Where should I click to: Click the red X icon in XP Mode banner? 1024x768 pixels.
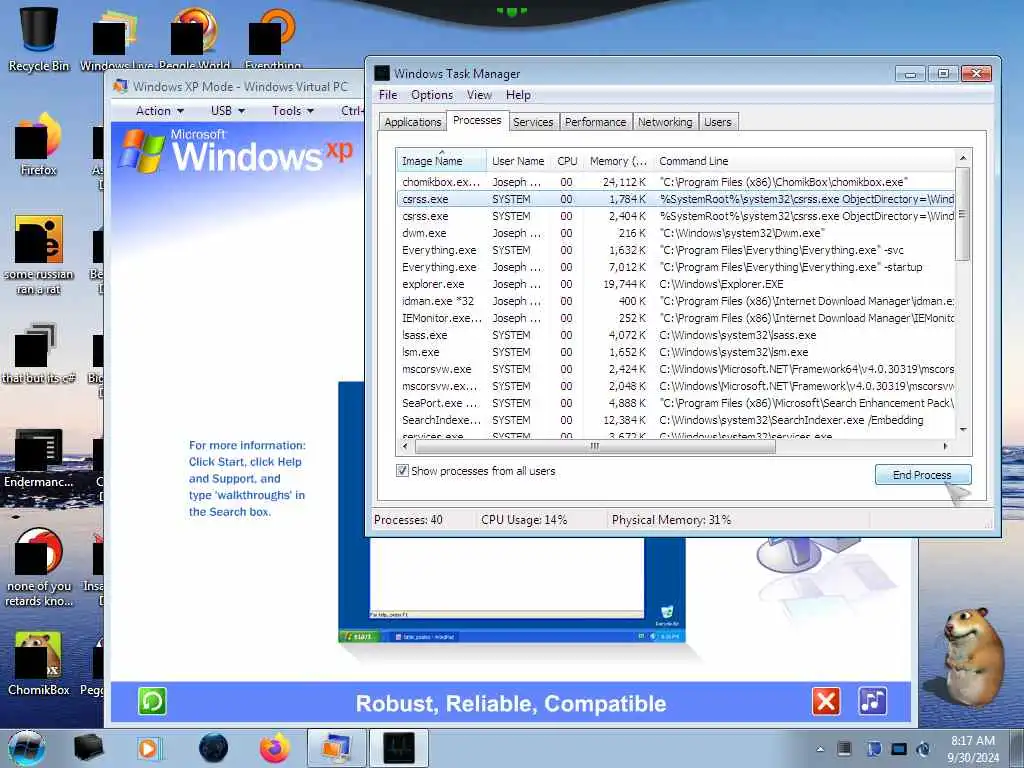(x=826, y=701)
